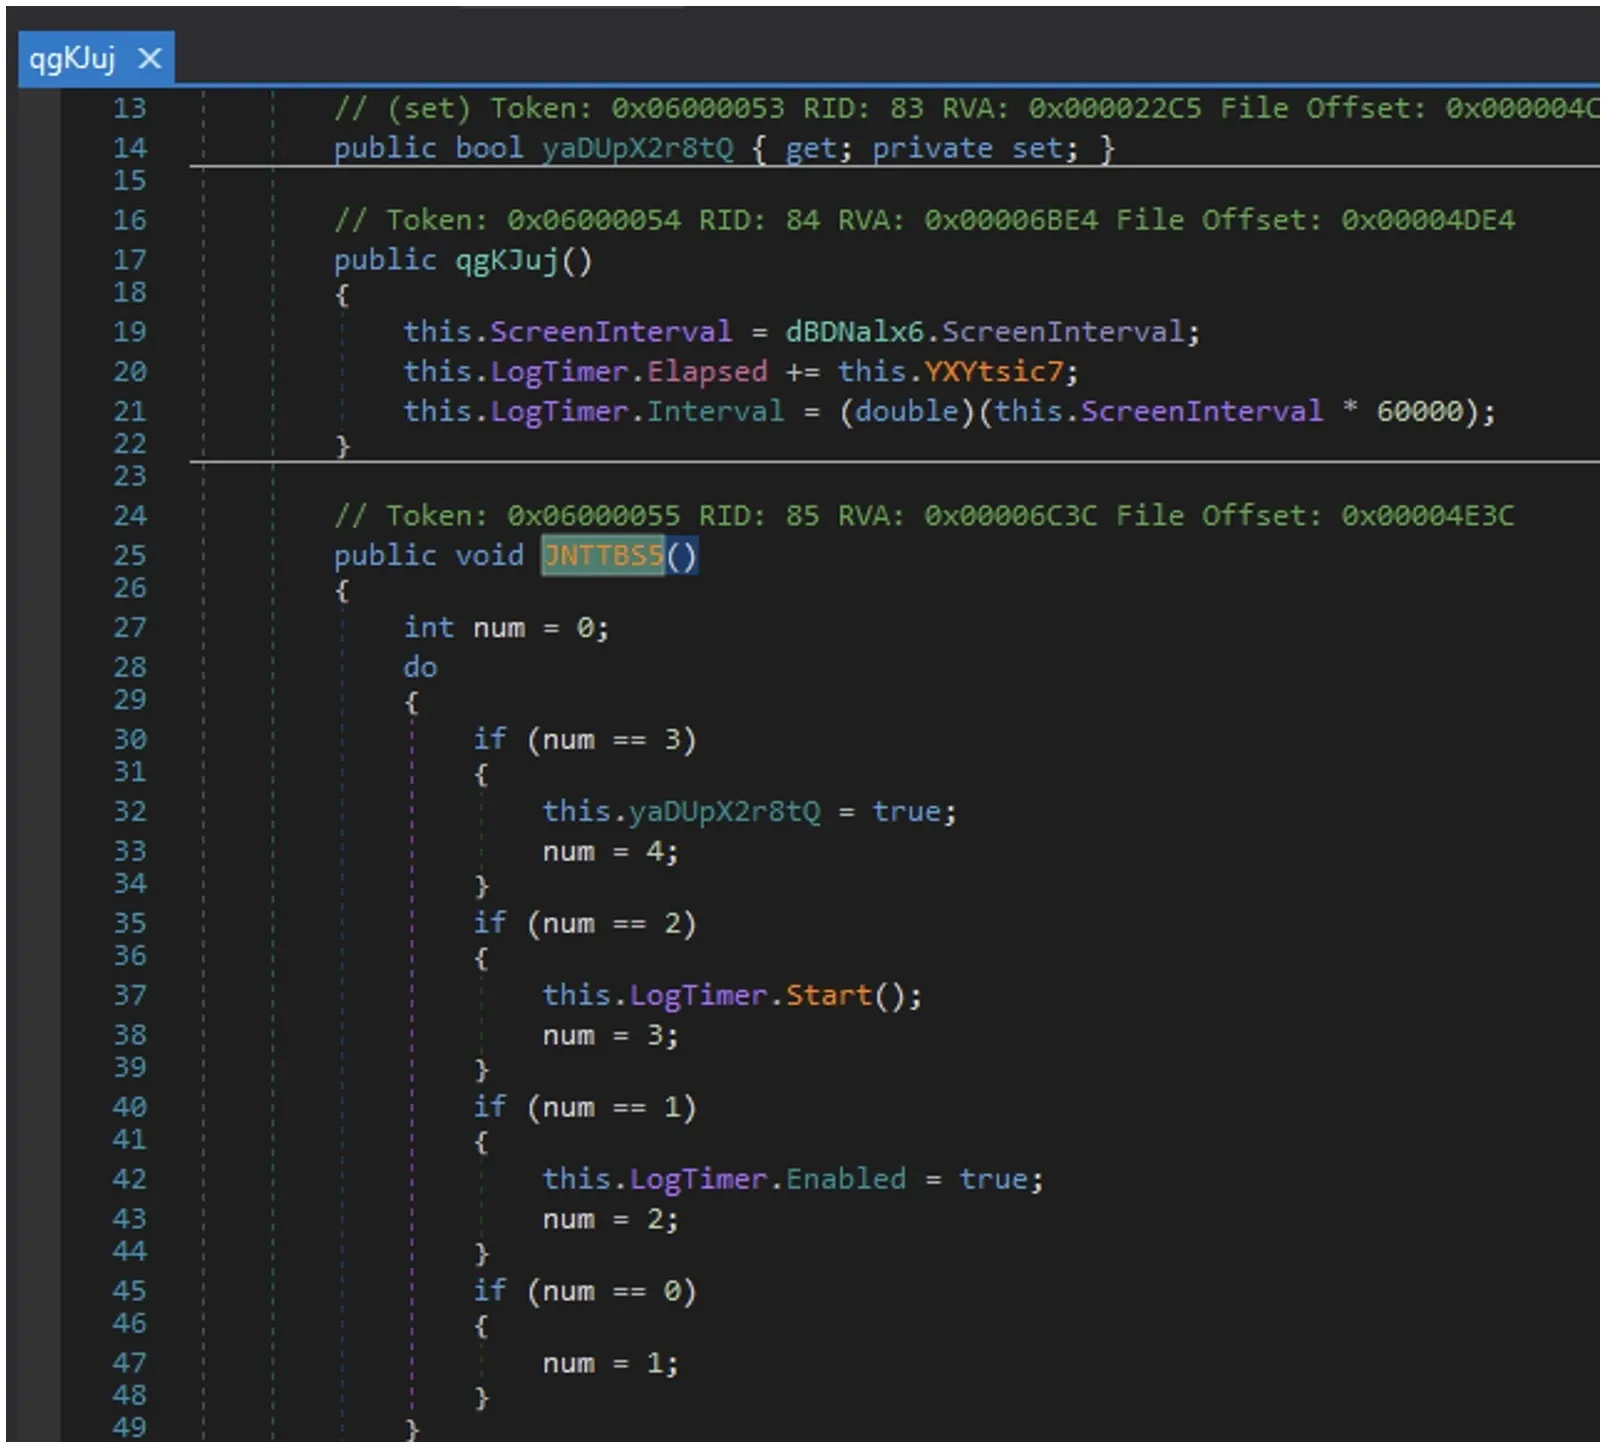
Task: Click the 'do' keyword on line 28
Action: tap(420, 668)
